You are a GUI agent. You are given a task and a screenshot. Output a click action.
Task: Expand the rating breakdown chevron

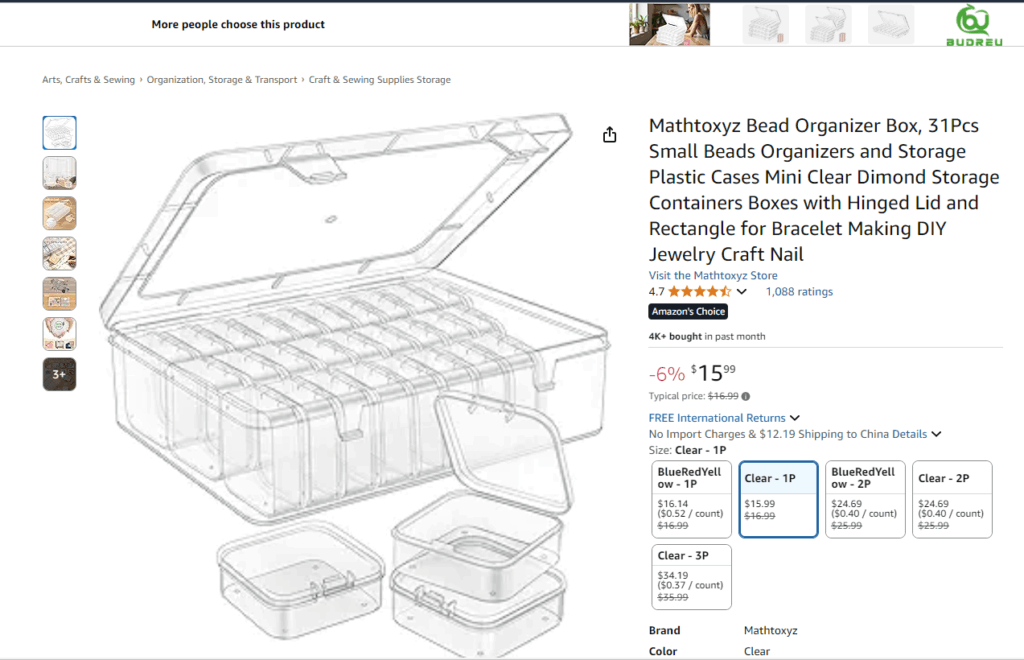click(x=742, y=292)
